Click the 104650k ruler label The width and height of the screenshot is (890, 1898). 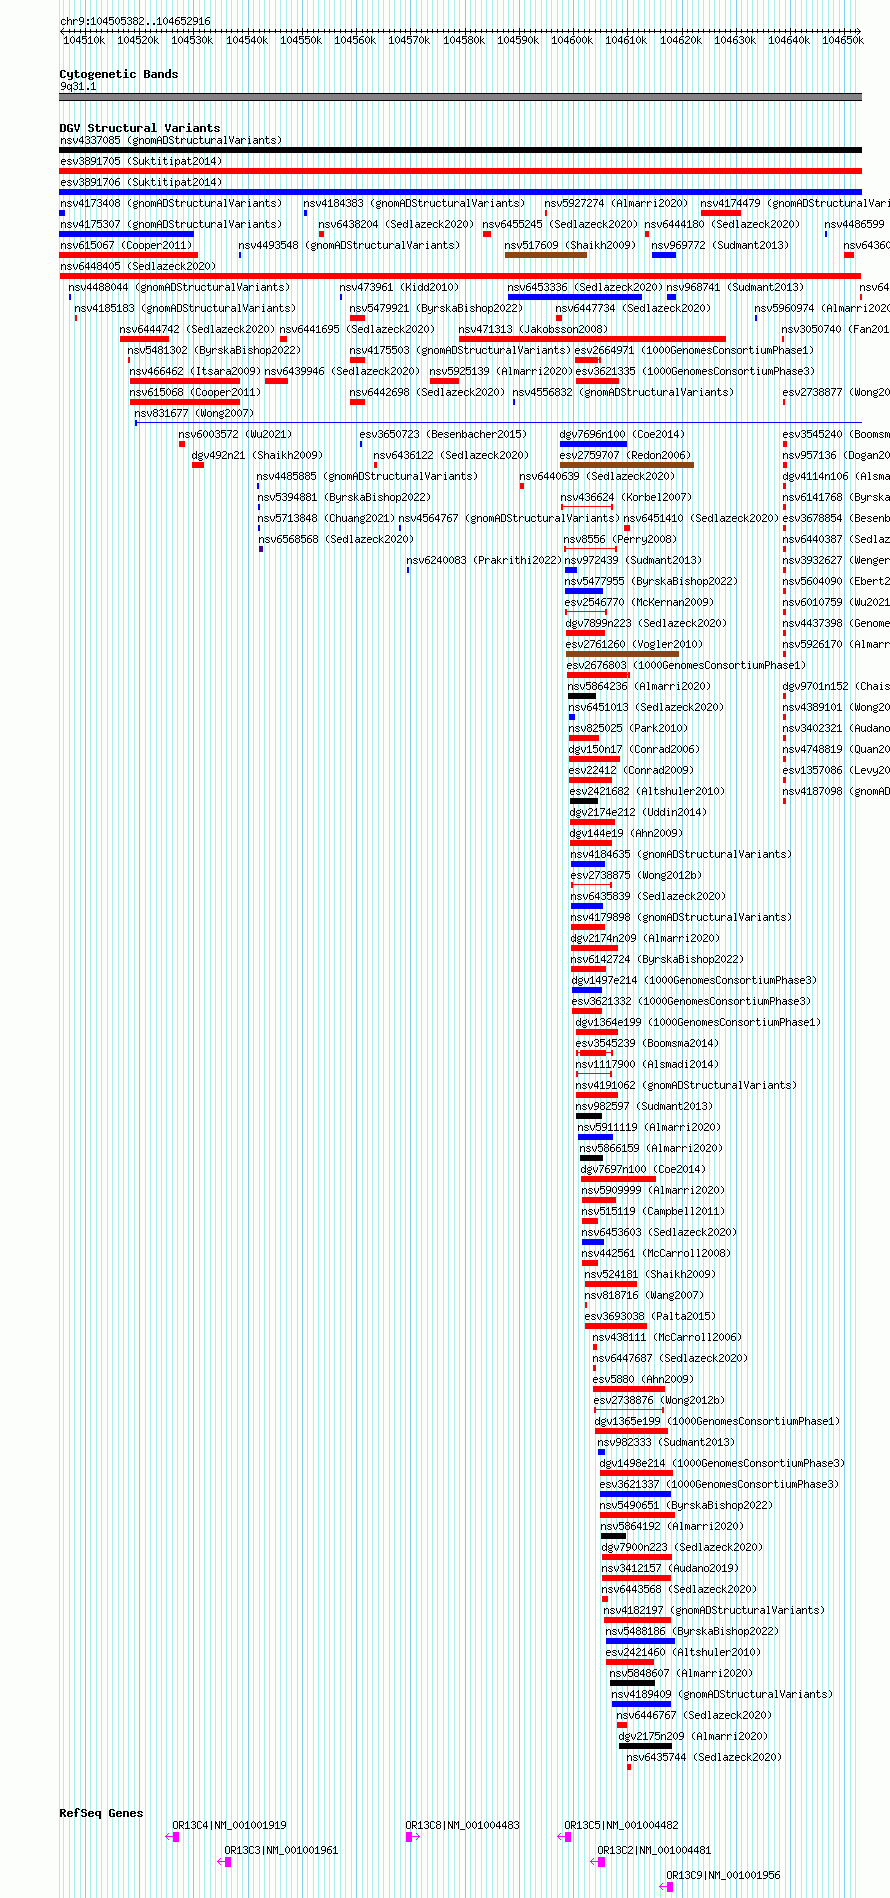(843, 40)
